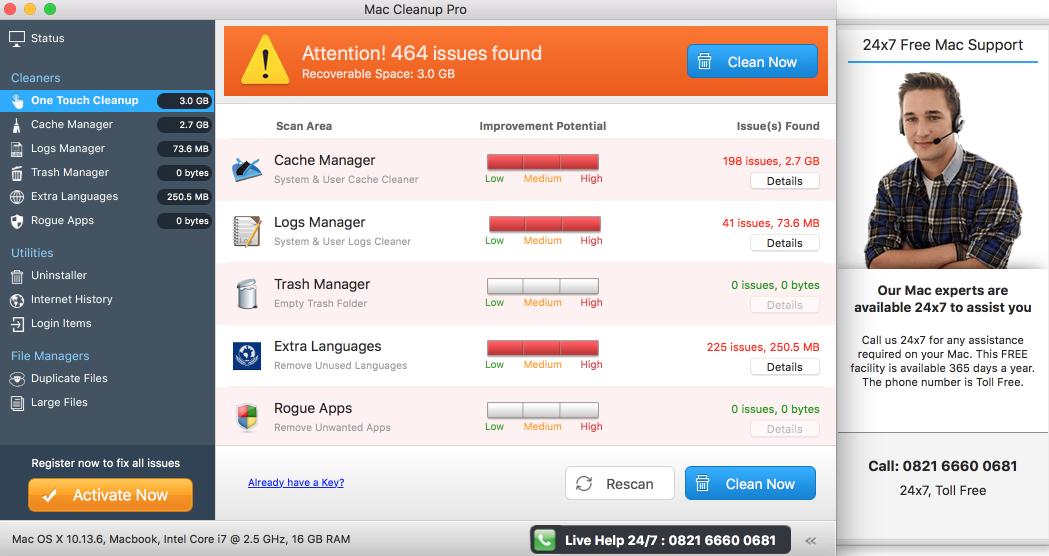Click the Rogue Apps shield icon

click(247, 417)
